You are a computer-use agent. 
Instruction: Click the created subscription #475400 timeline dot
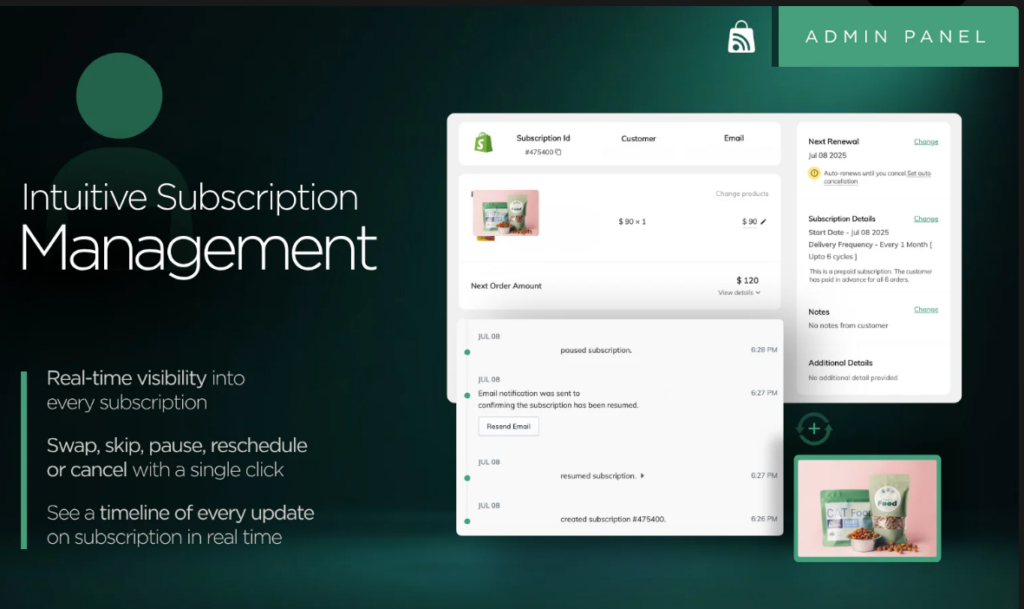click(467, 522)
